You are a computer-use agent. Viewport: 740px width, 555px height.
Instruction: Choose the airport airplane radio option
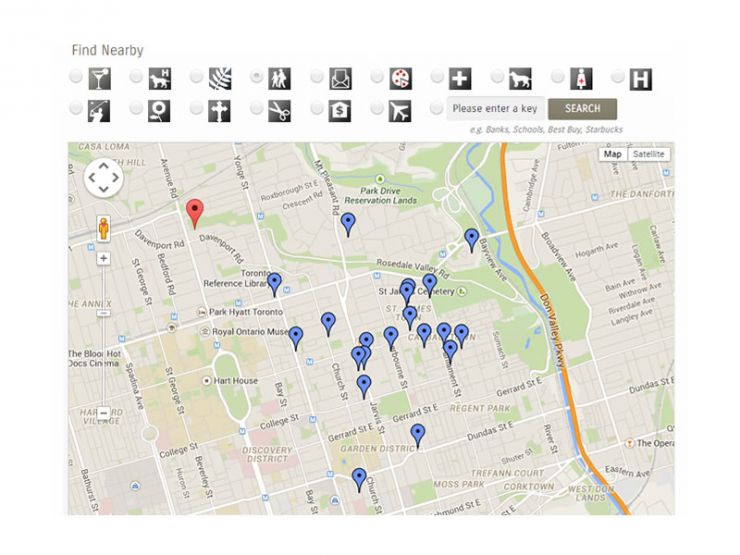tap(377, 109)
